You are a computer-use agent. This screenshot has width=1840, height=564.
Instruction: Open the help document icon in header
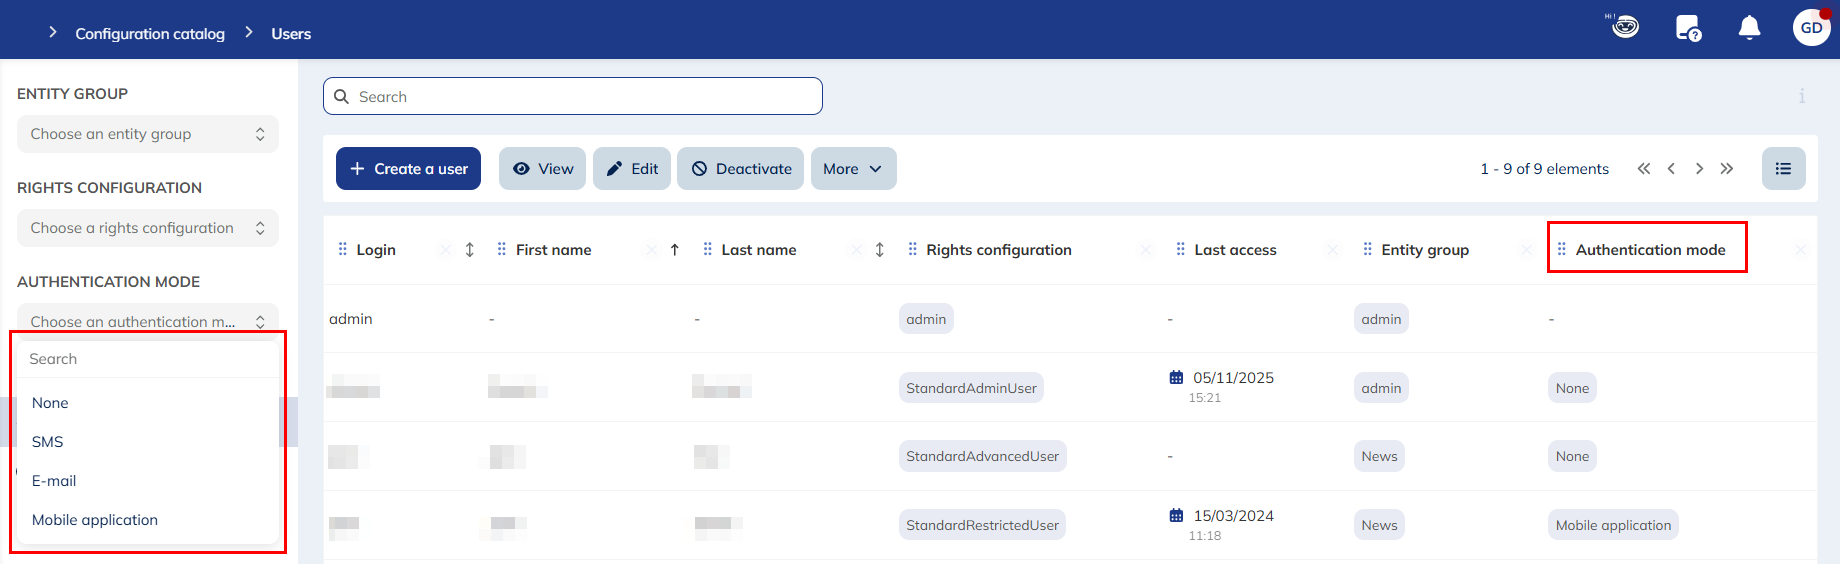coord(1688,28)
